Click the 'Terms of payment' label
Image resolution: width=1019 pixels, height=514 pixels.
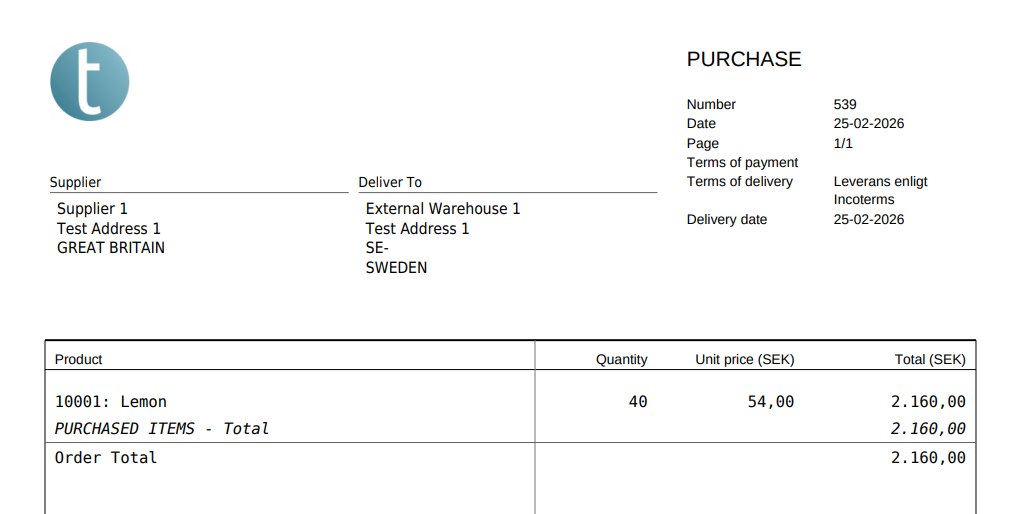click(x=742, y=162)
